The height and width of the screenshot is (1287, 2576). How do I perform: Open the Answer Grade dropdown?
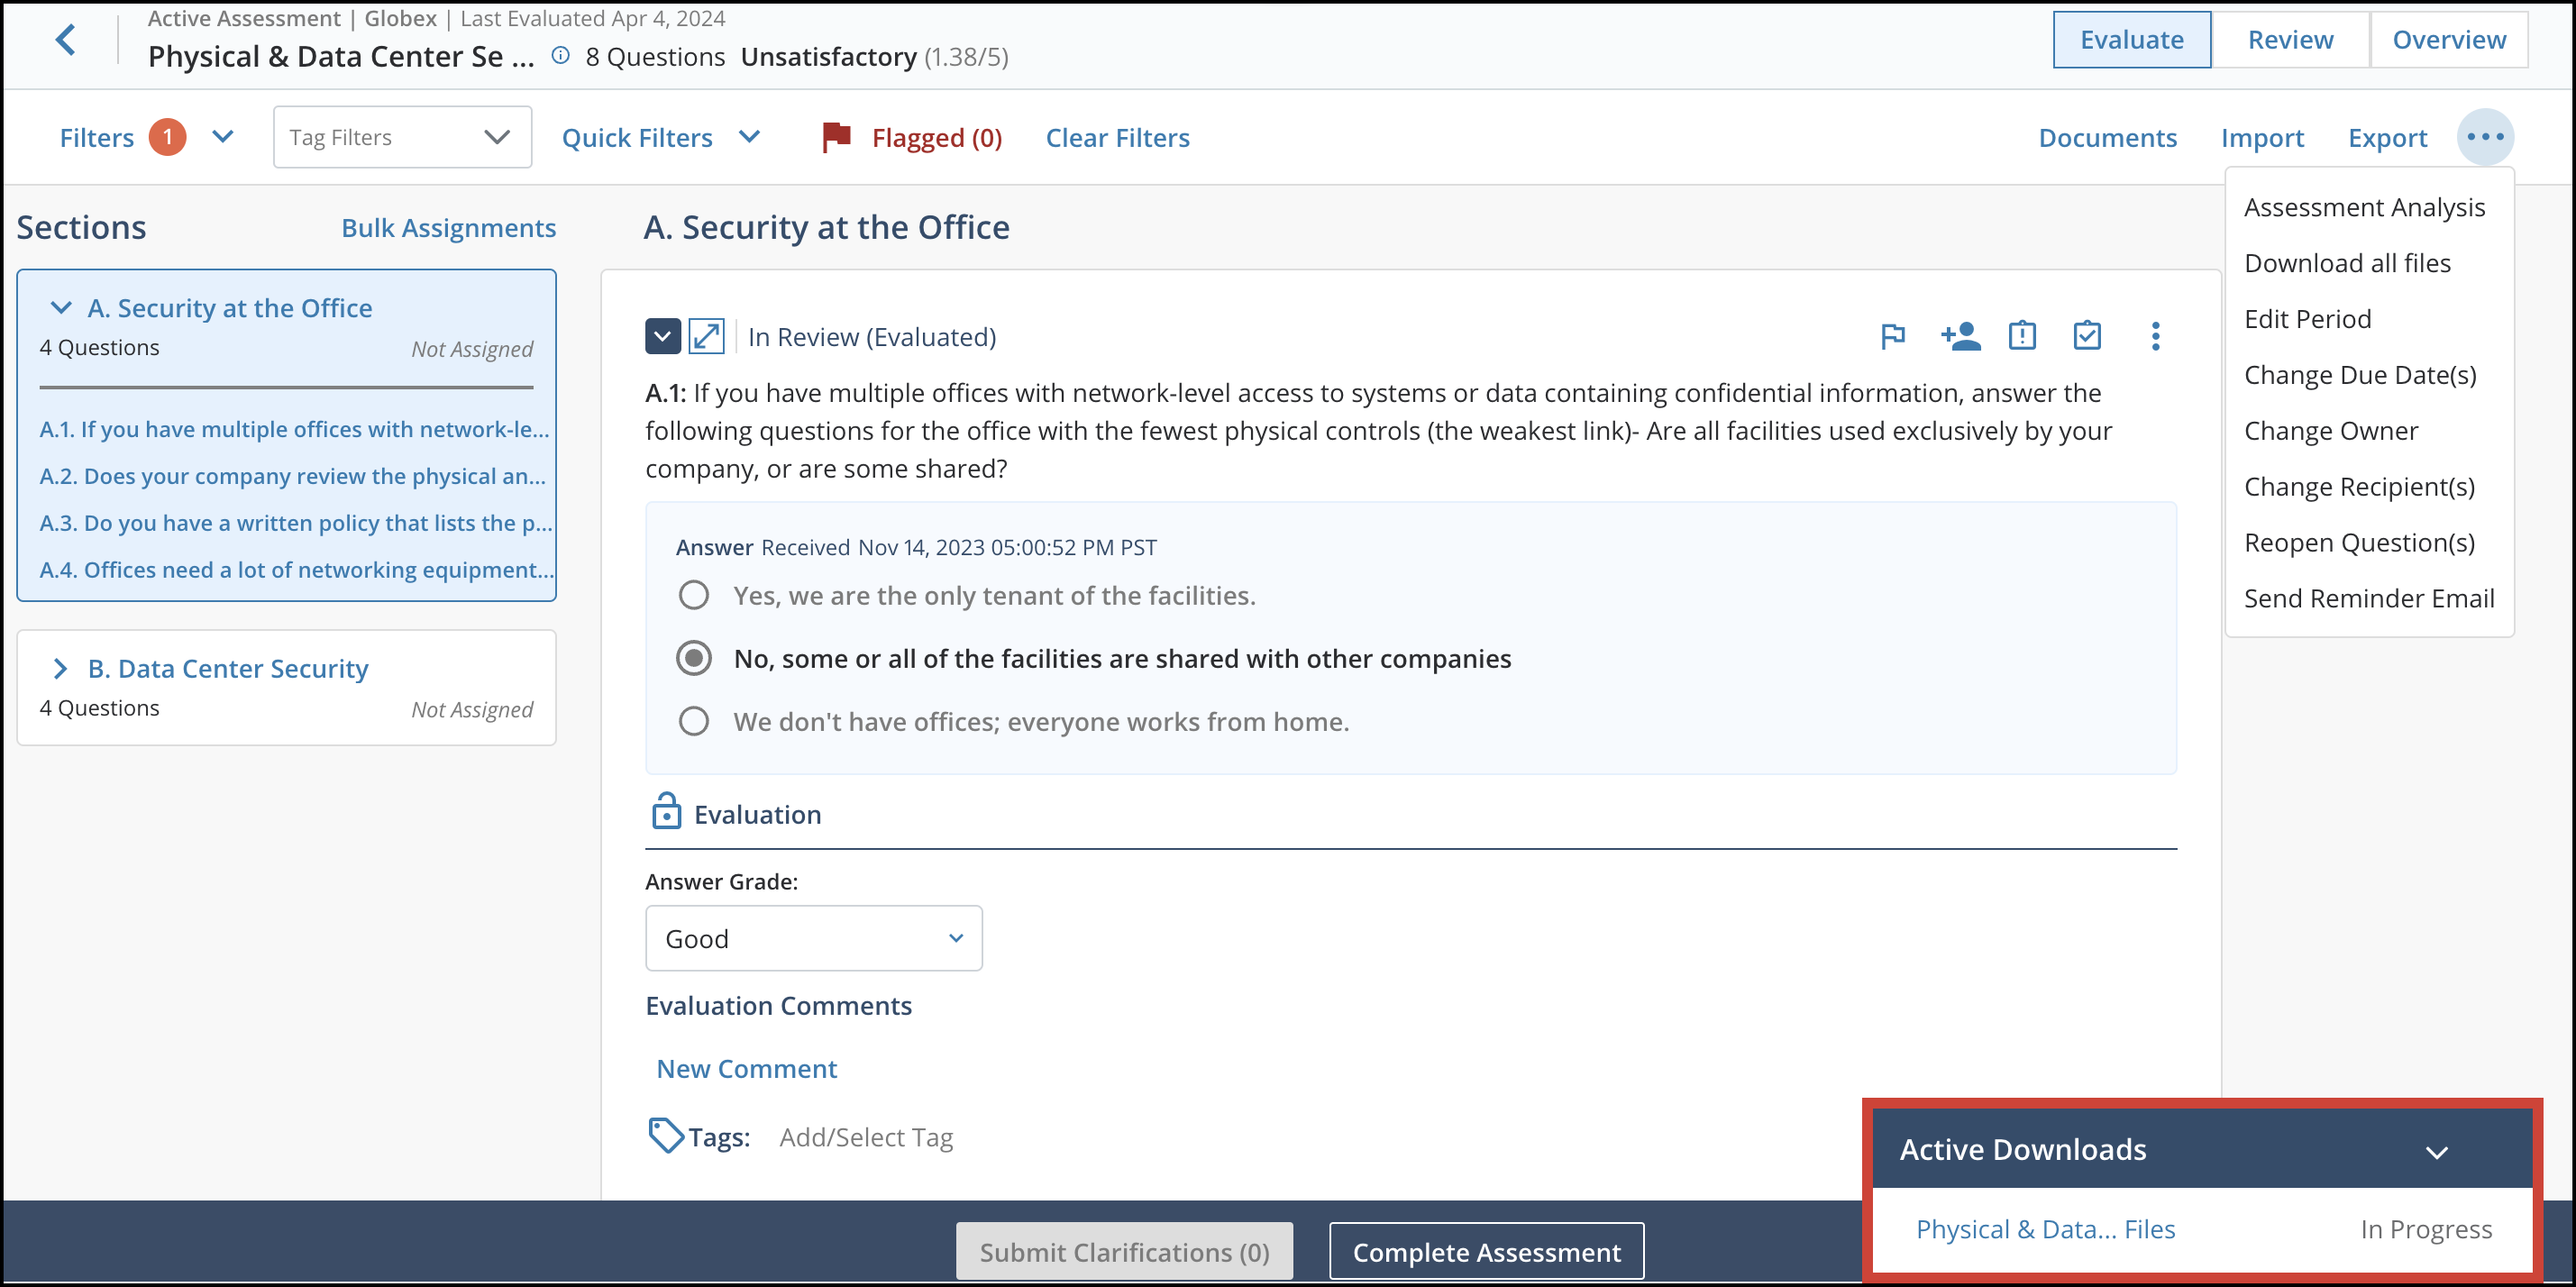(x=813, y=938)
